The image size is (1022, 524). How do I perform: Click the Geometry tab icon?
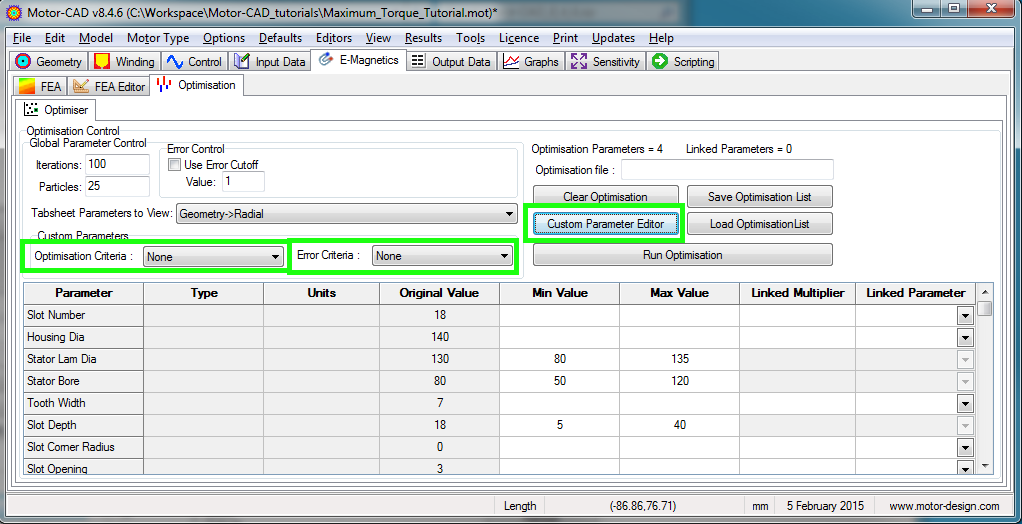(x=23, y=61)
